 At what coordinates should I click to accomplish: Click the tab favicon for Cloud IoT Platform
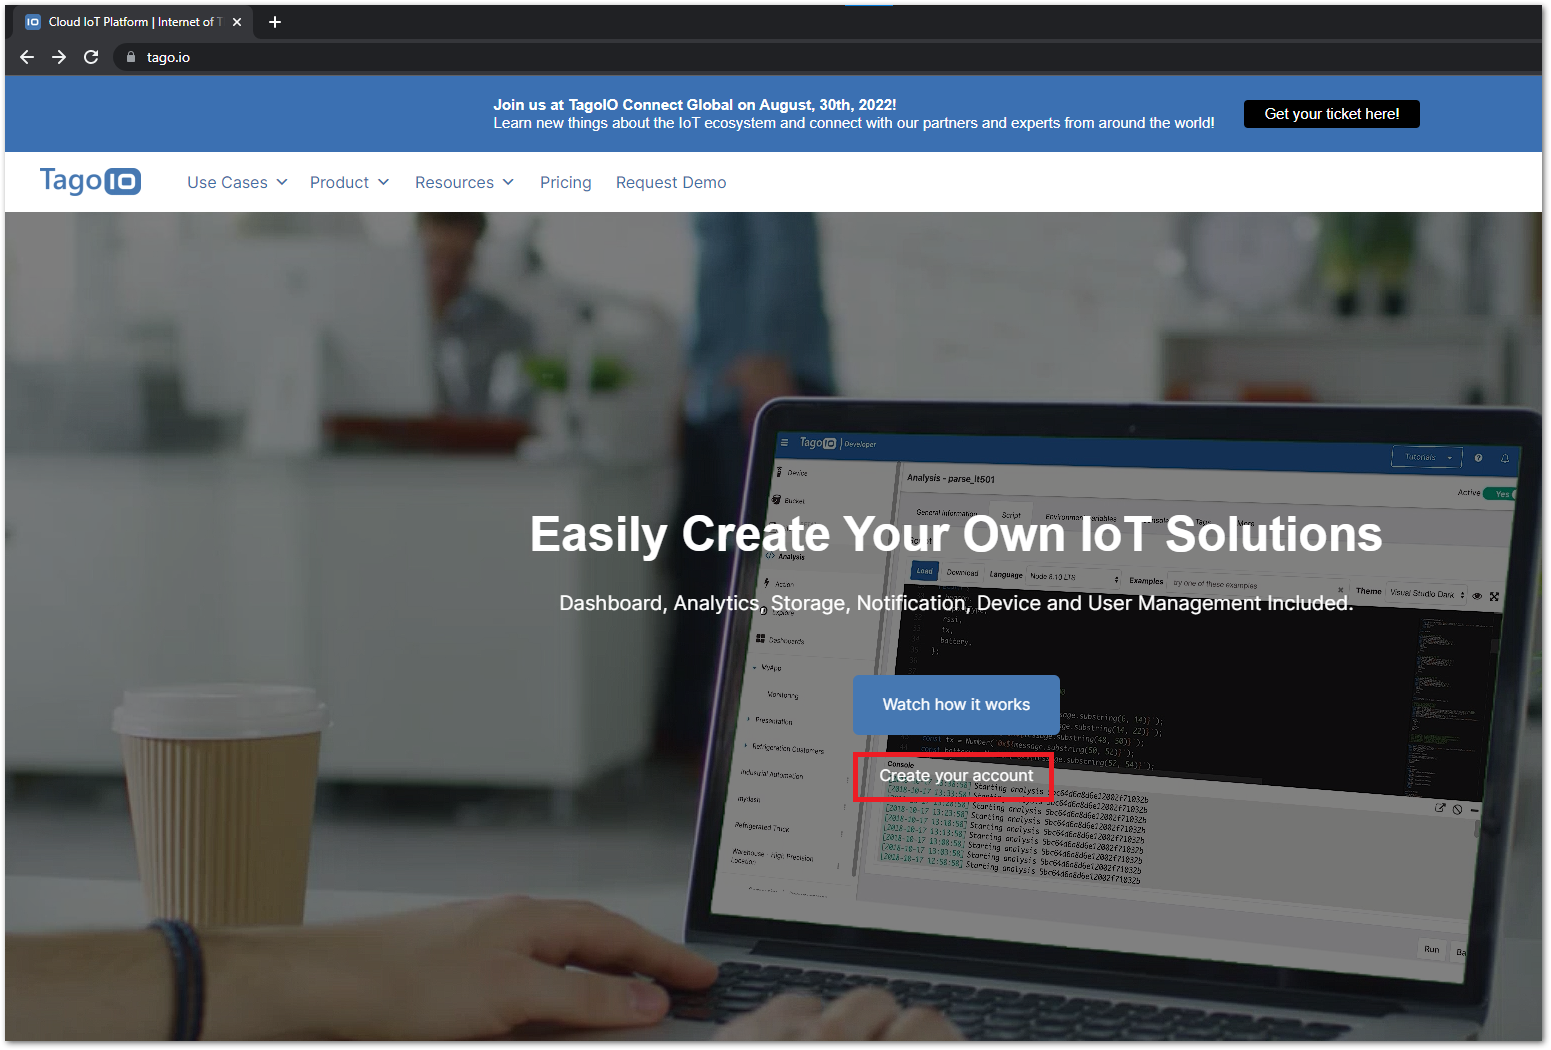coord(33,22)
